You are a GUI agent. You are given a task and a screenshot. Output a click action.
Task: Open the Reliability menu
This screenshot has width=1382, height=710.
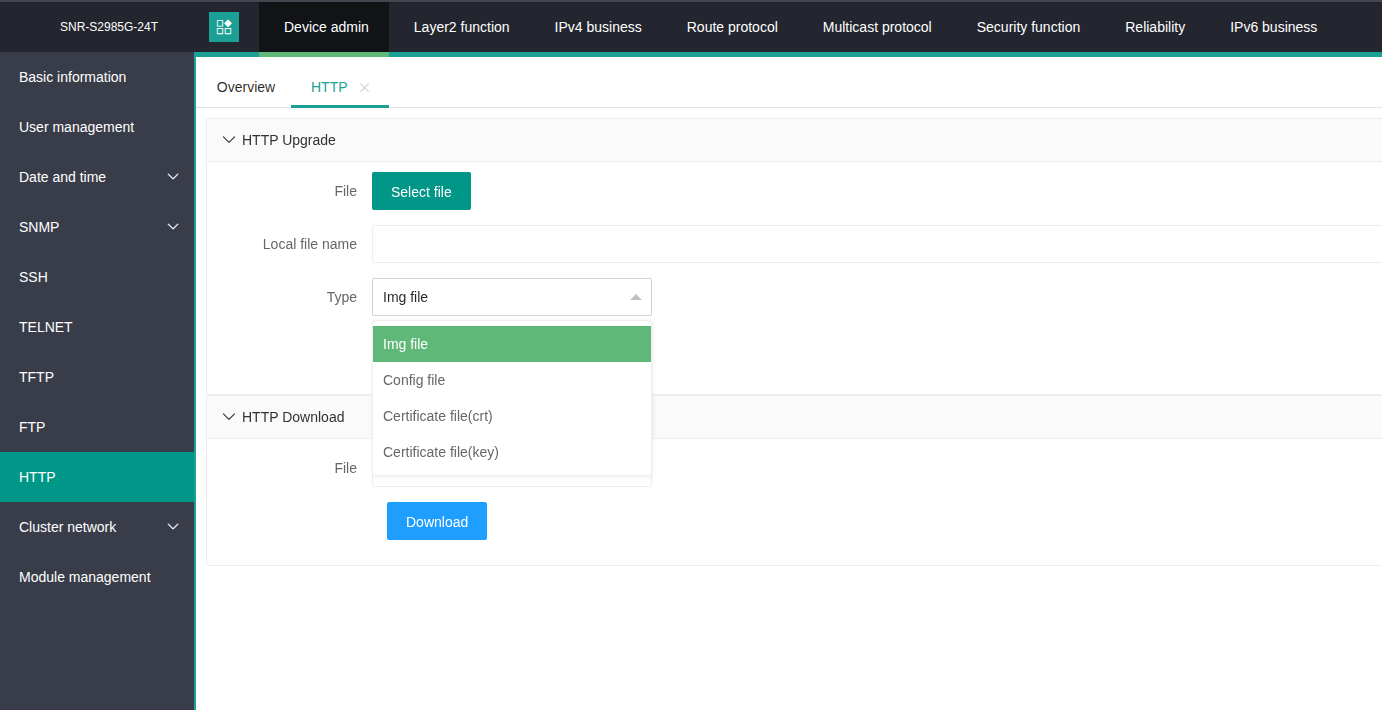click(x=1155, y=27)
